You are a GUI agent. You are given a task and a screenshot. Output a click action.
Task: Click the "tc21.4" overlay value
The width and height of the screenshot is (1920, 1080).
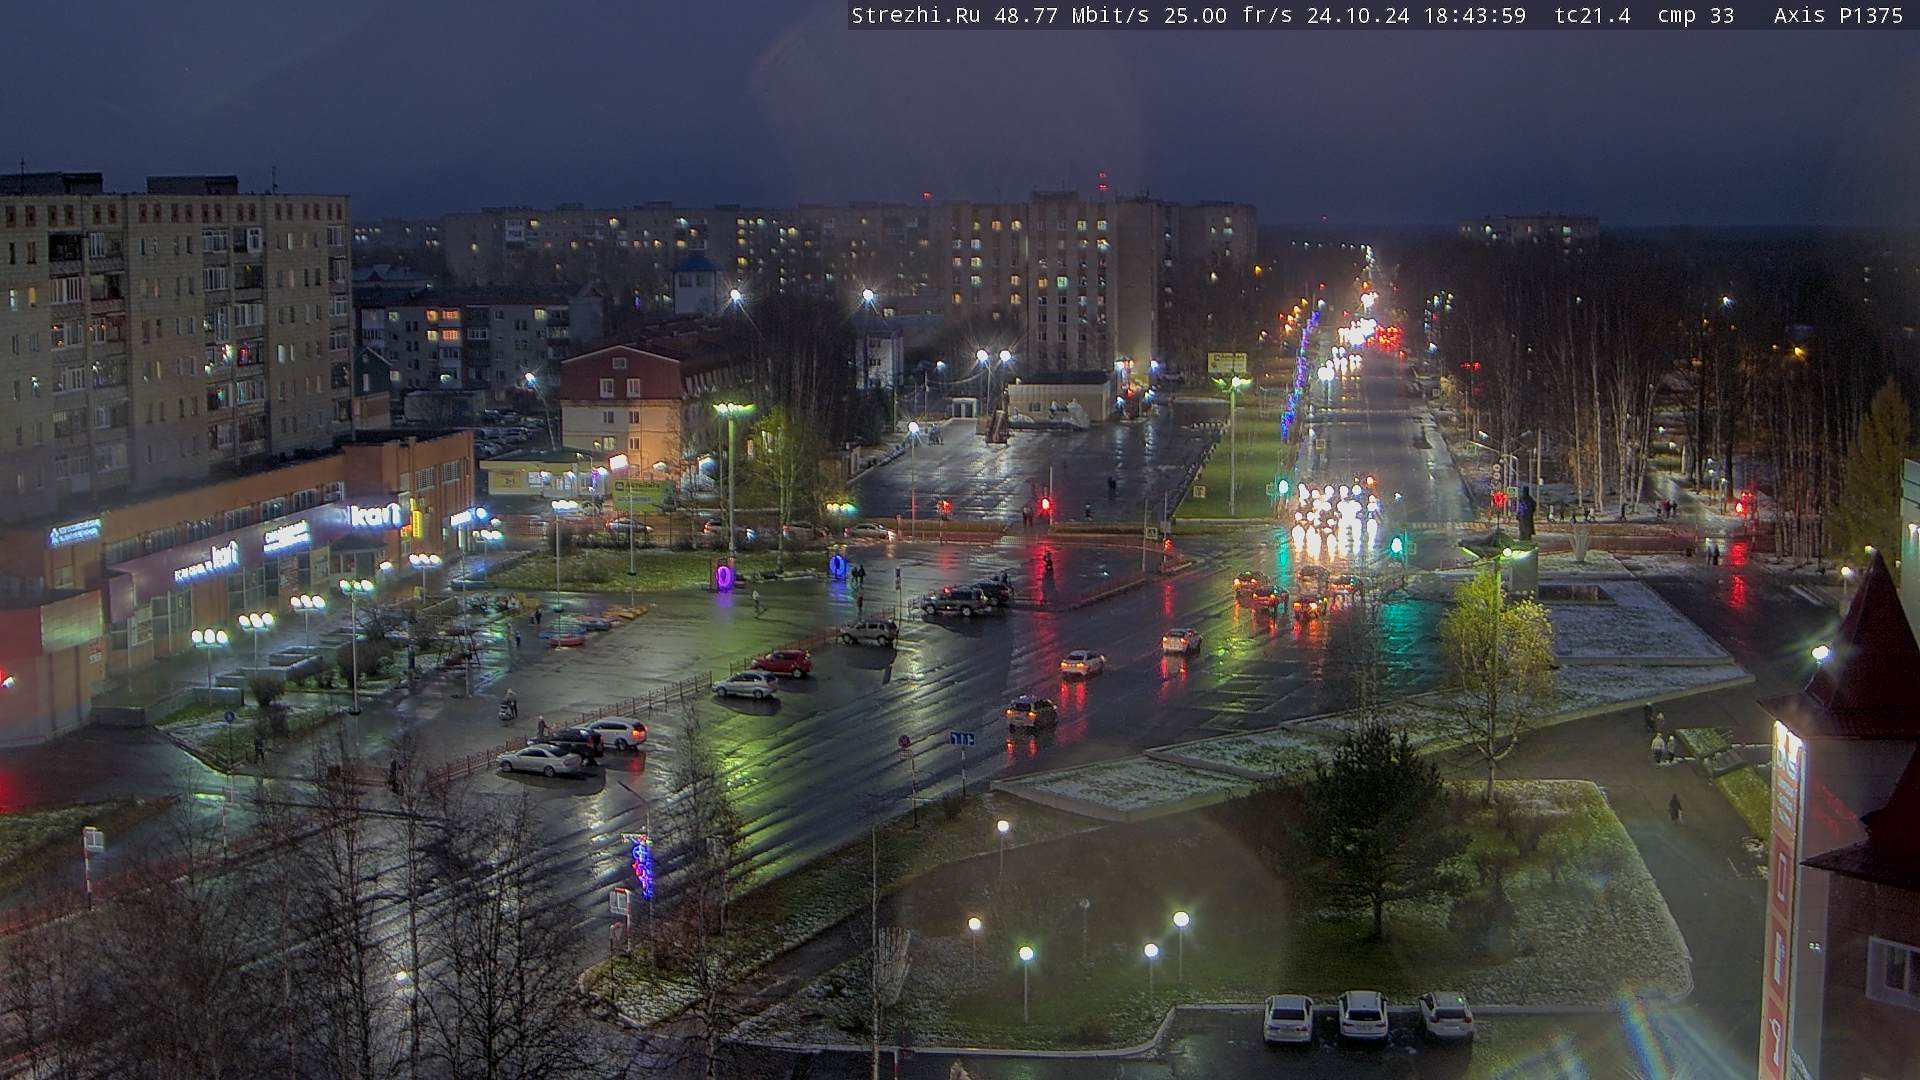1592,15
